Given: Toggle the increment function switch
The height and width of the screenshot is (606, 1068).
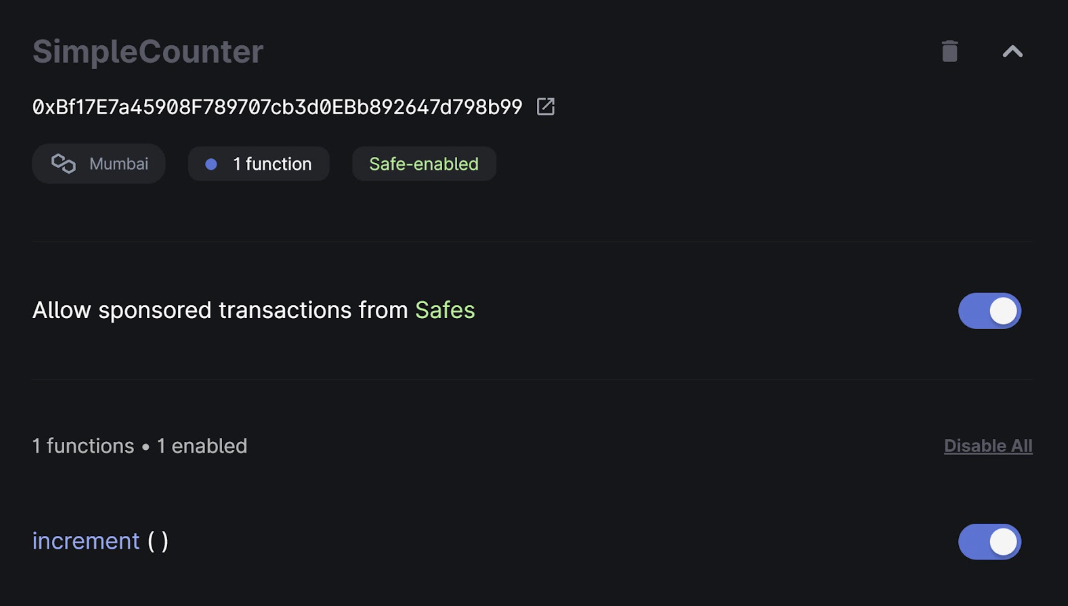Looking at the screenshot, I should point(990,542).
